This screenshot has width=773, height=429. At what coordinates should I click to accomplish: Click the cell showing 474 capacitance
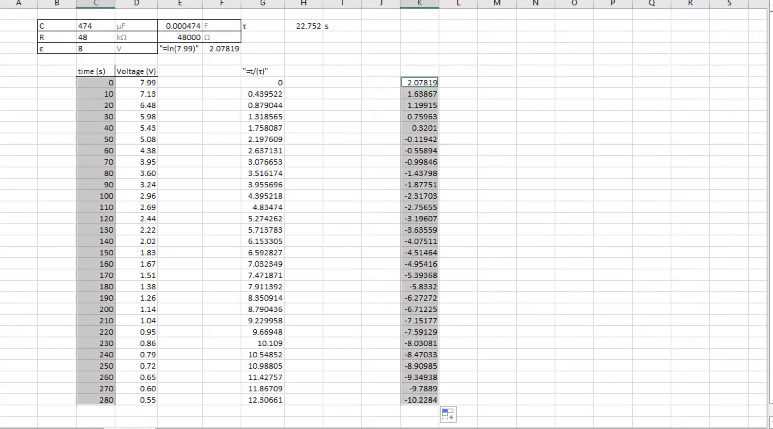[x=96, y=26]
